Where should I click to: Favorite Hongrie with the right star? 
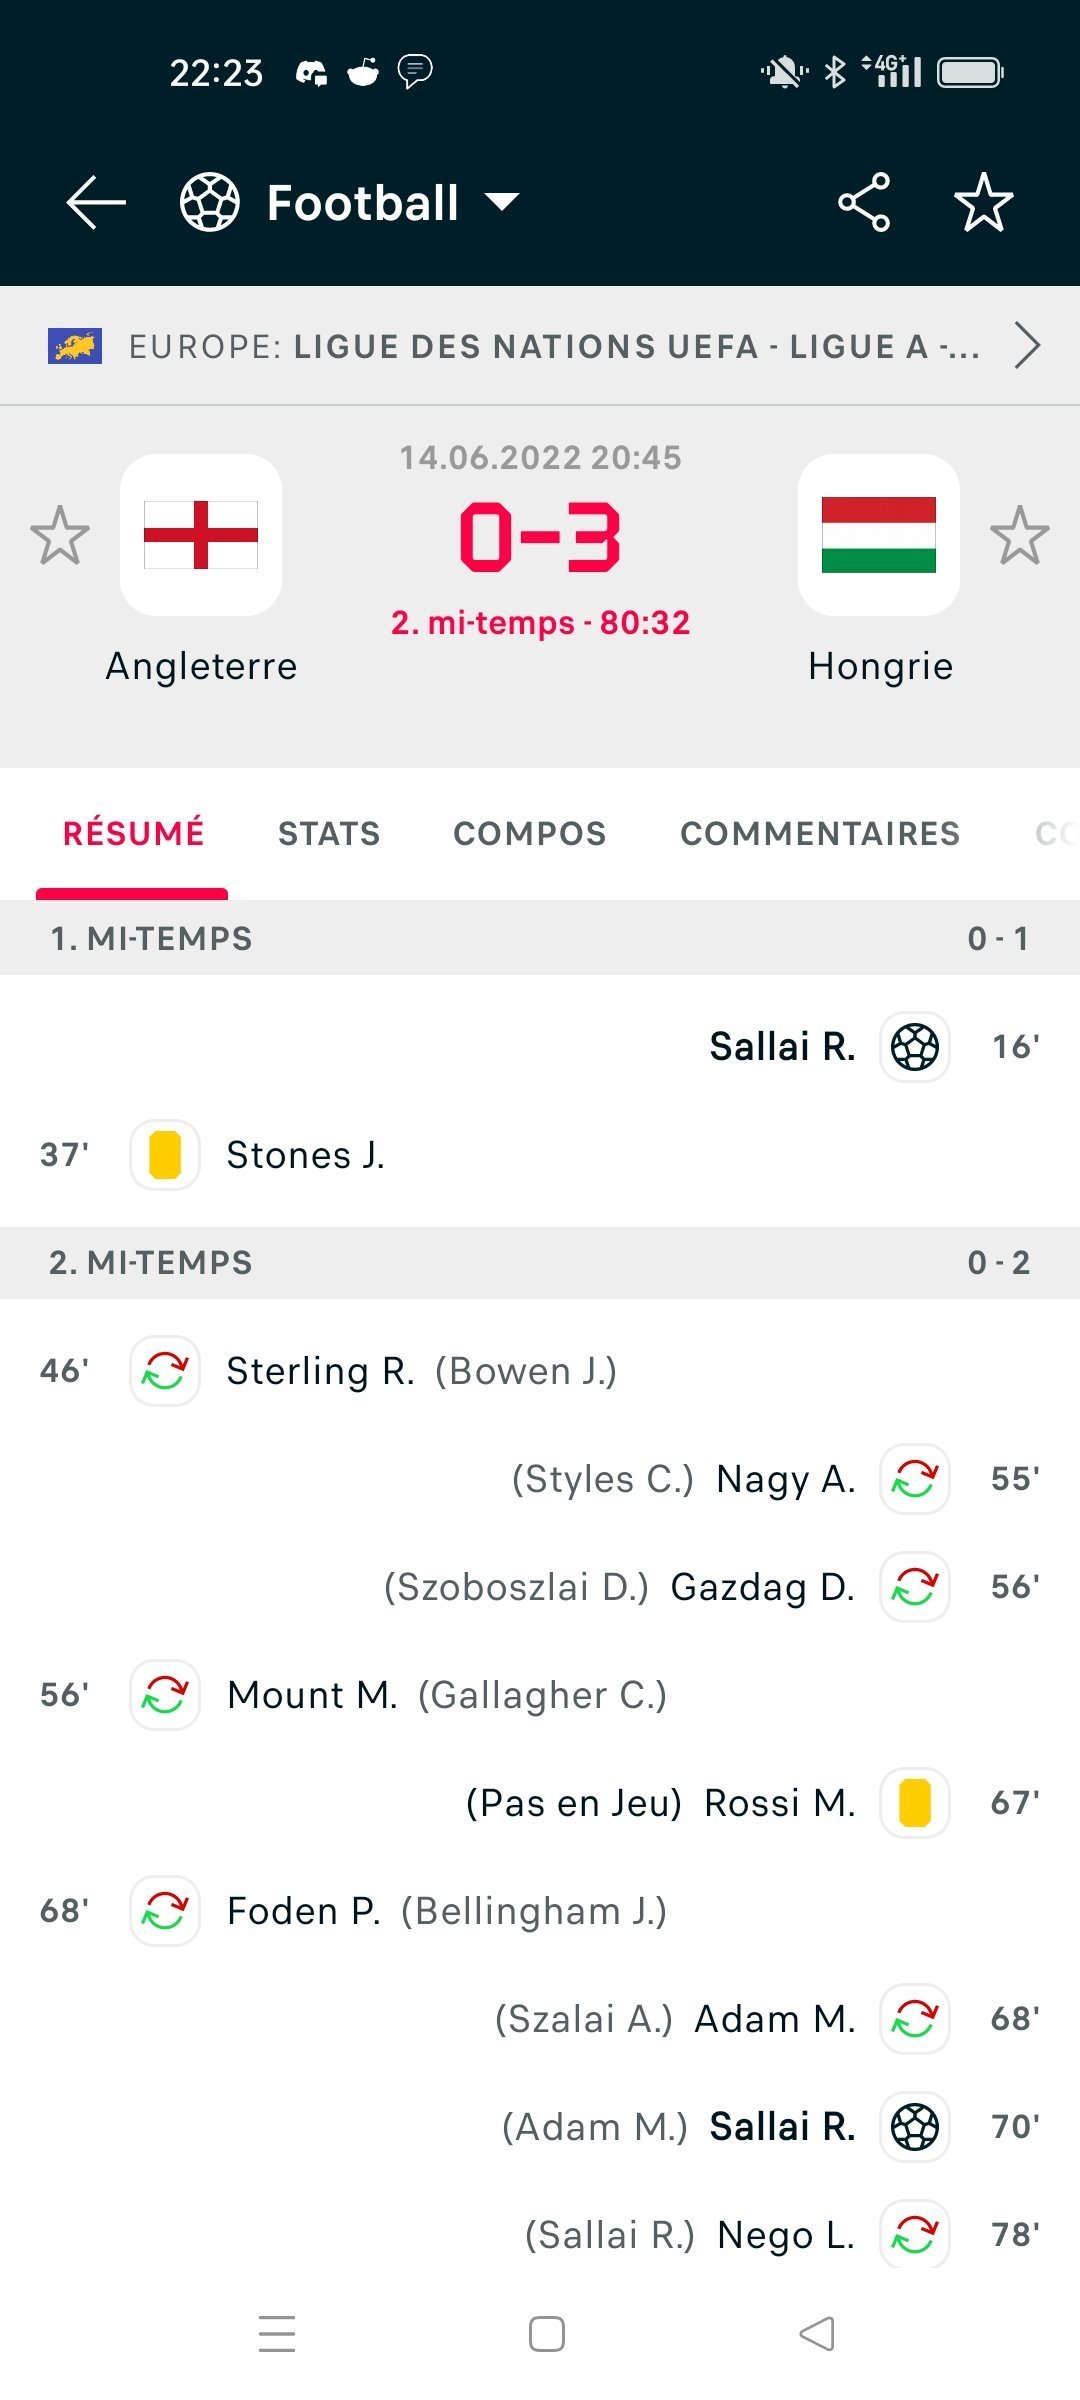[x=1019, y=535]
